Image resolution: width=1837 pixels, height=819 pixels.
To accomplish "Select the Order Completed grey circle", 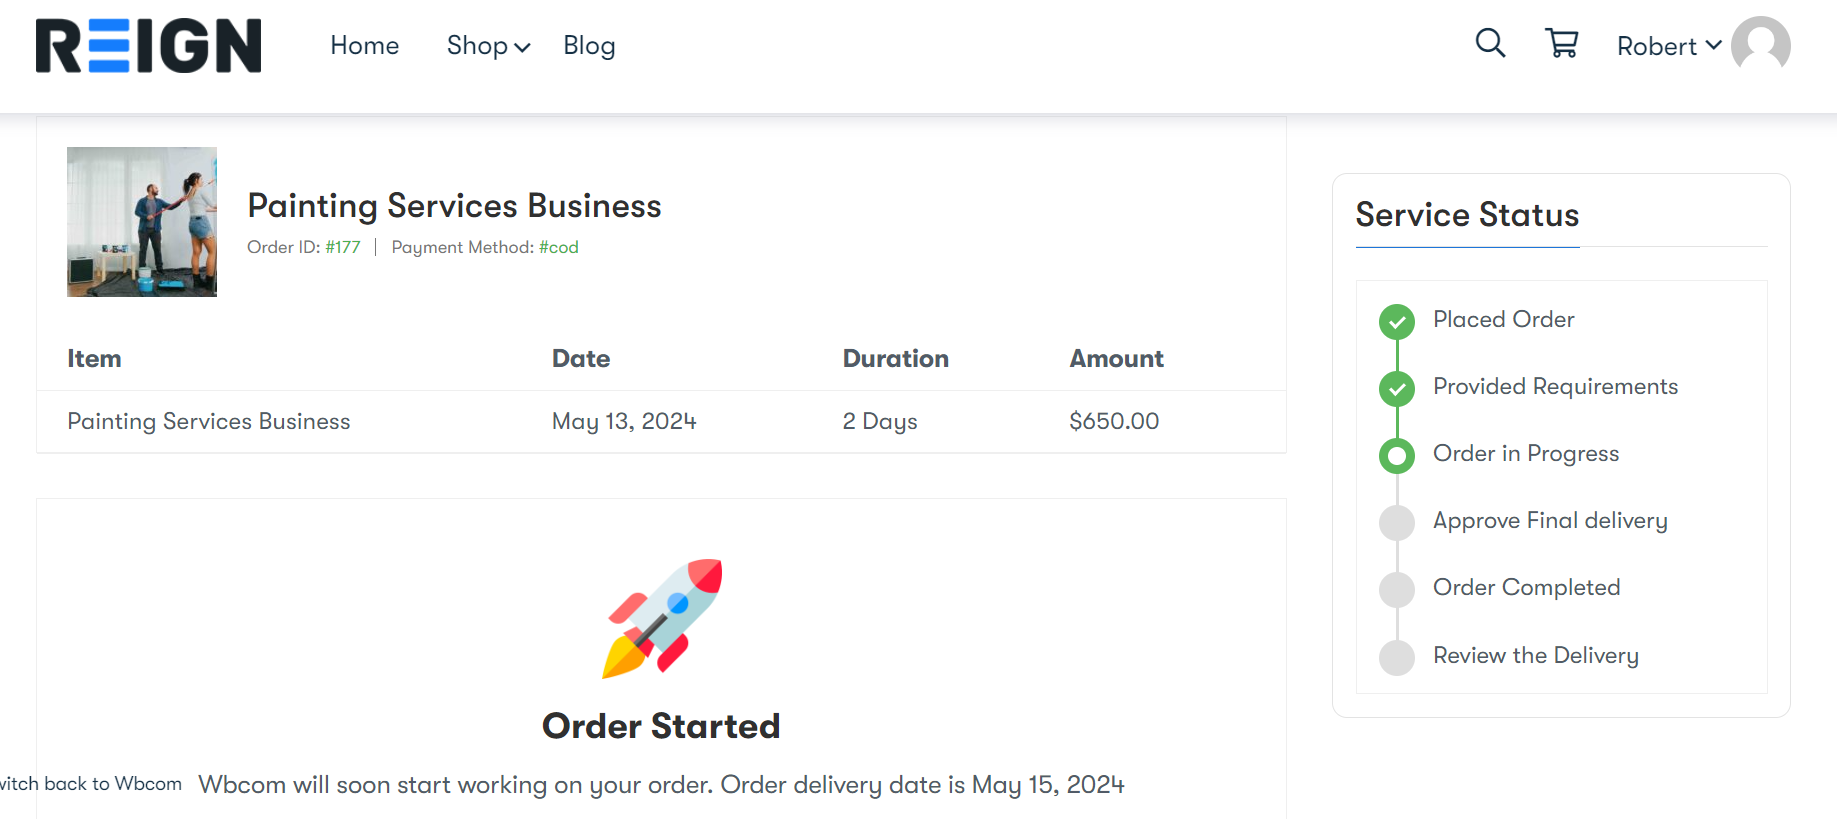I will (x=1397, y=590).
